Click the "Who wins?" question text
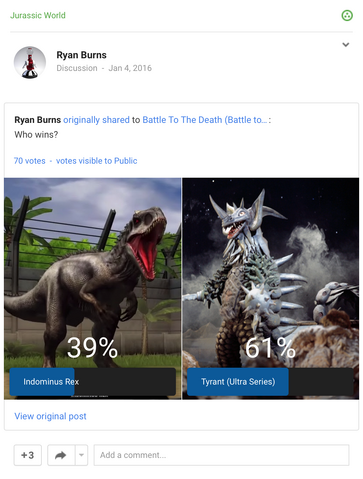The image size is (363, 479). pyautogui.click(x=36, y=135)
